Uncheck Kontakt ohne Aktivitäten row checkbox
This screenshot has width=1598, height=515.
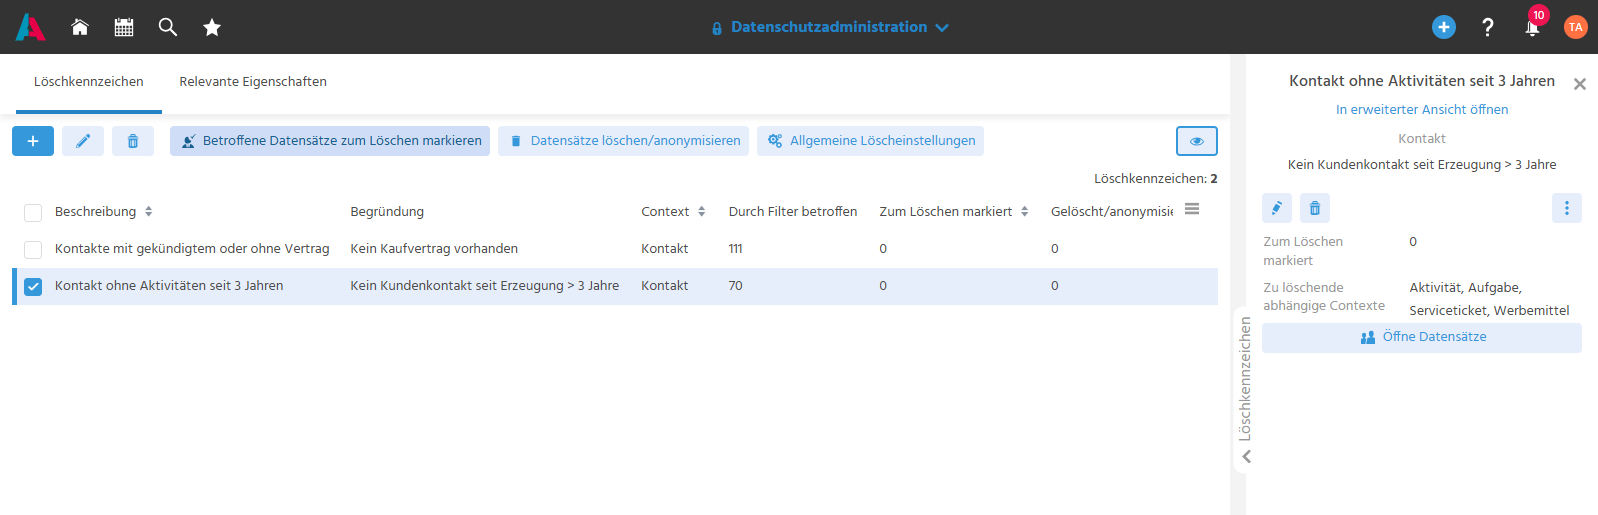[x=33, y=286]
